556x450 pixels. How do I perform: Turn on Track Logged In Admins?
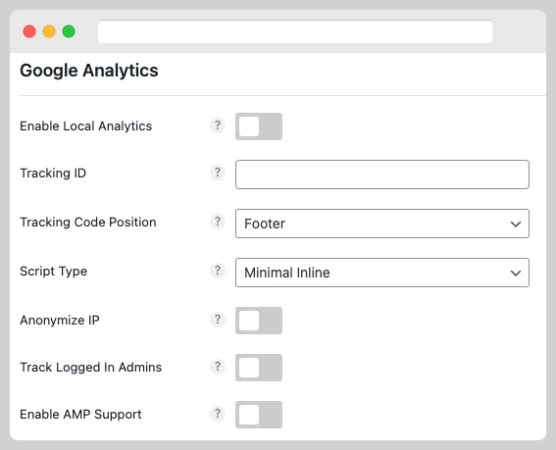pos(259,368)
